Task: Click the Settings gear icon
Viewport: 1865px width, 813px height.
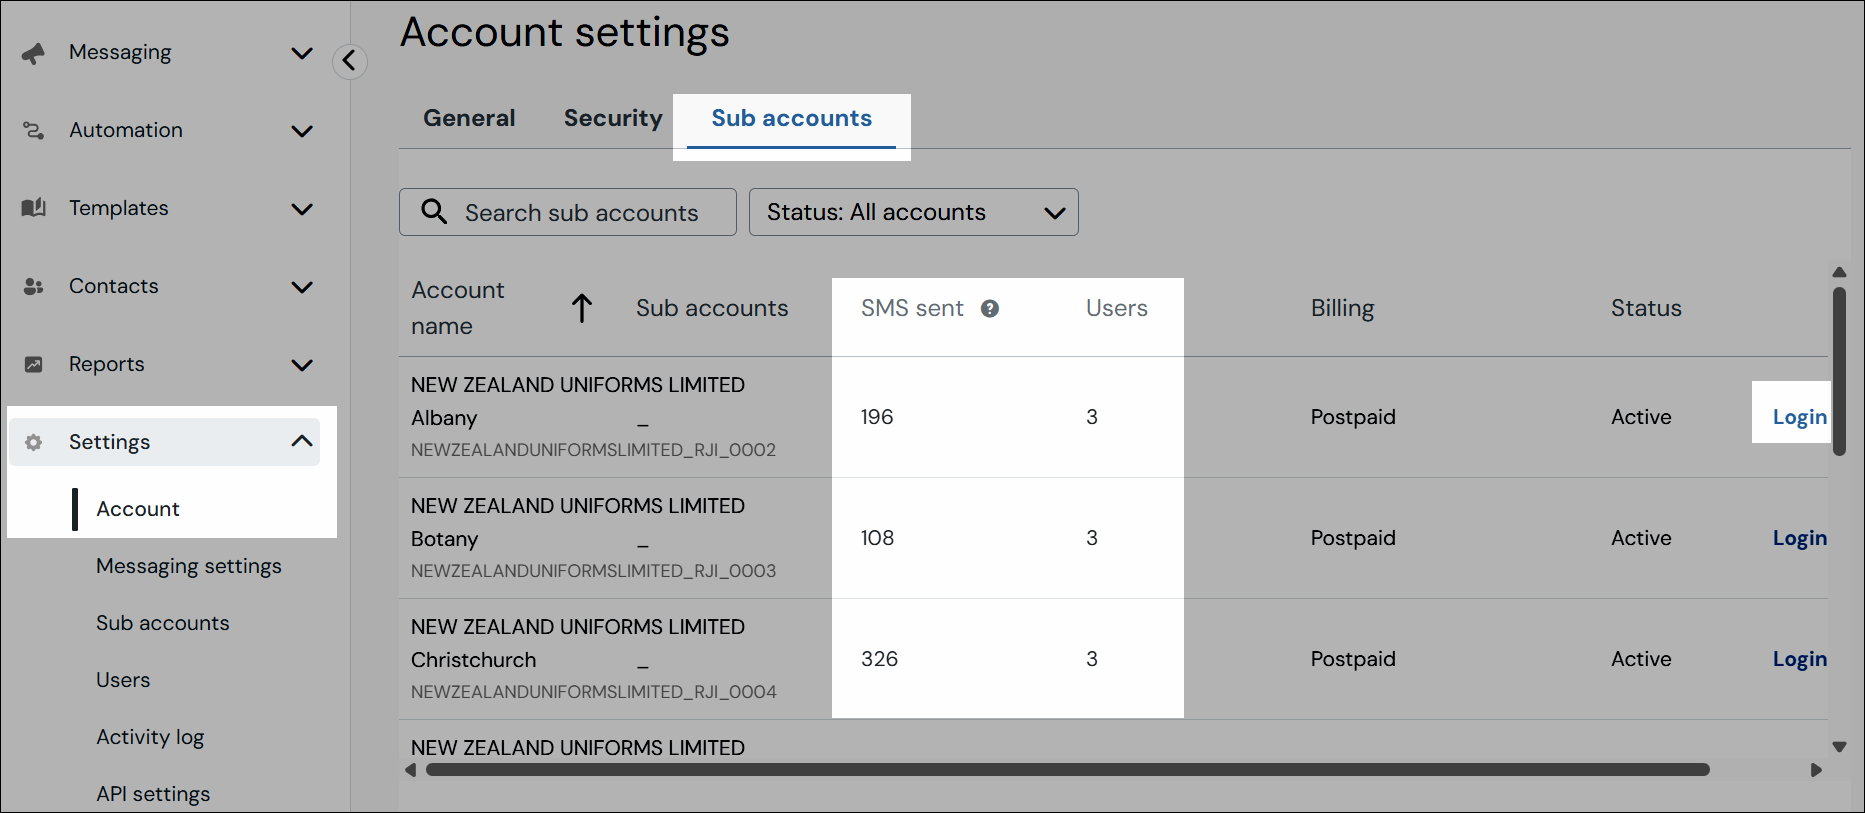Action: click(x=34, y=442)
